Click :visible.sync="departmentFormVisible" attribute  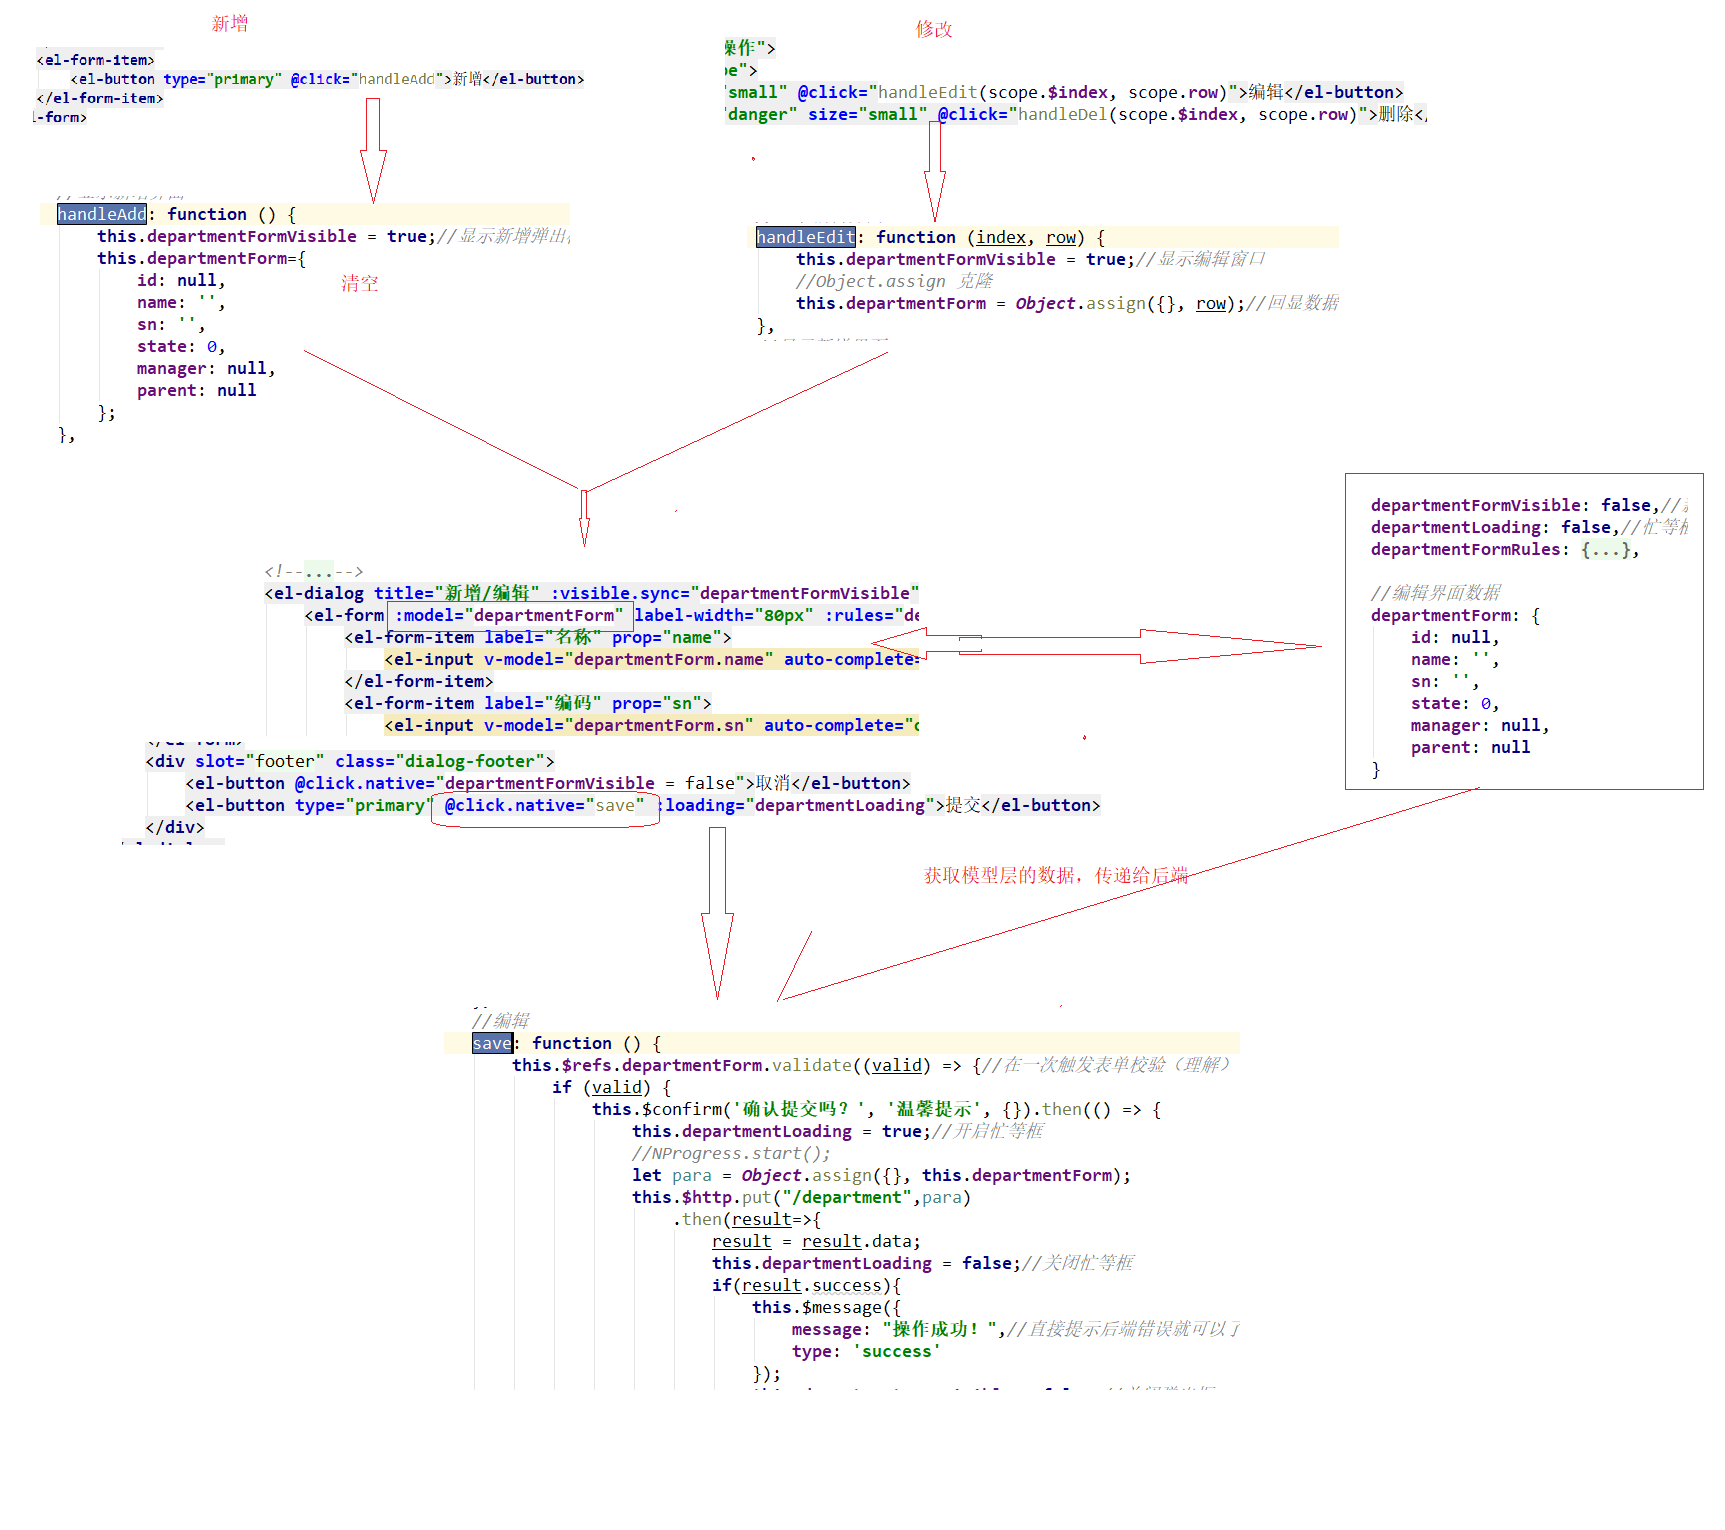pos(735,593)
